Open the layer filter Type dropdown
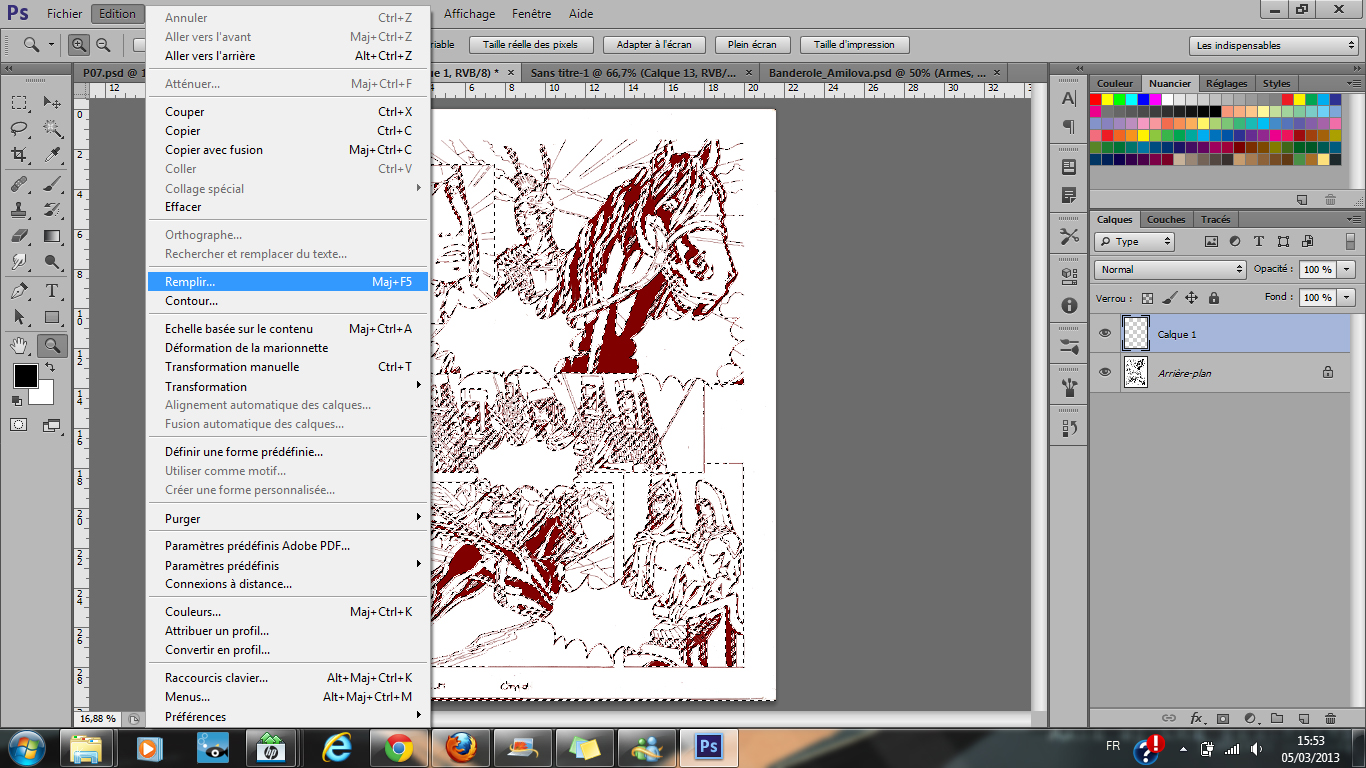 (1134, 241)
